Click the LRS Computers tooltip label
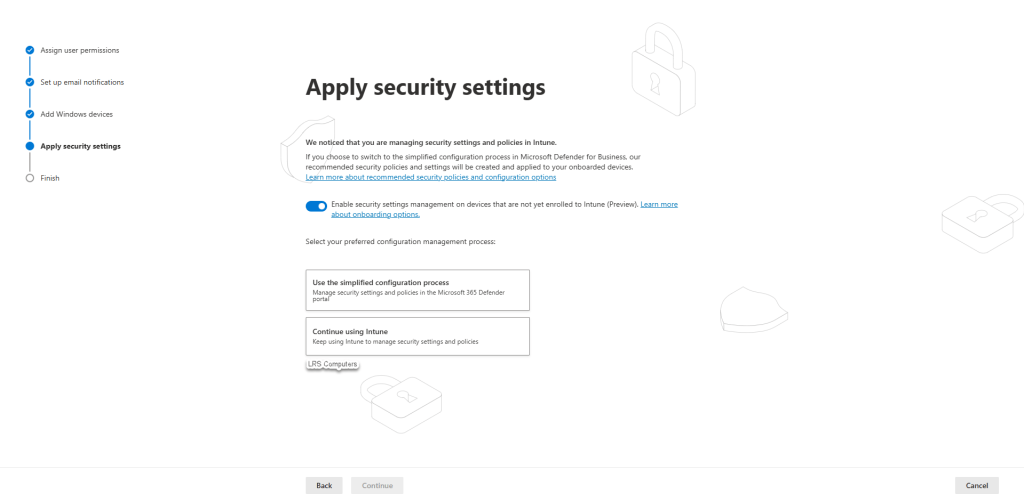Screen dimensions: 1024x502 (x=332, y=364)
